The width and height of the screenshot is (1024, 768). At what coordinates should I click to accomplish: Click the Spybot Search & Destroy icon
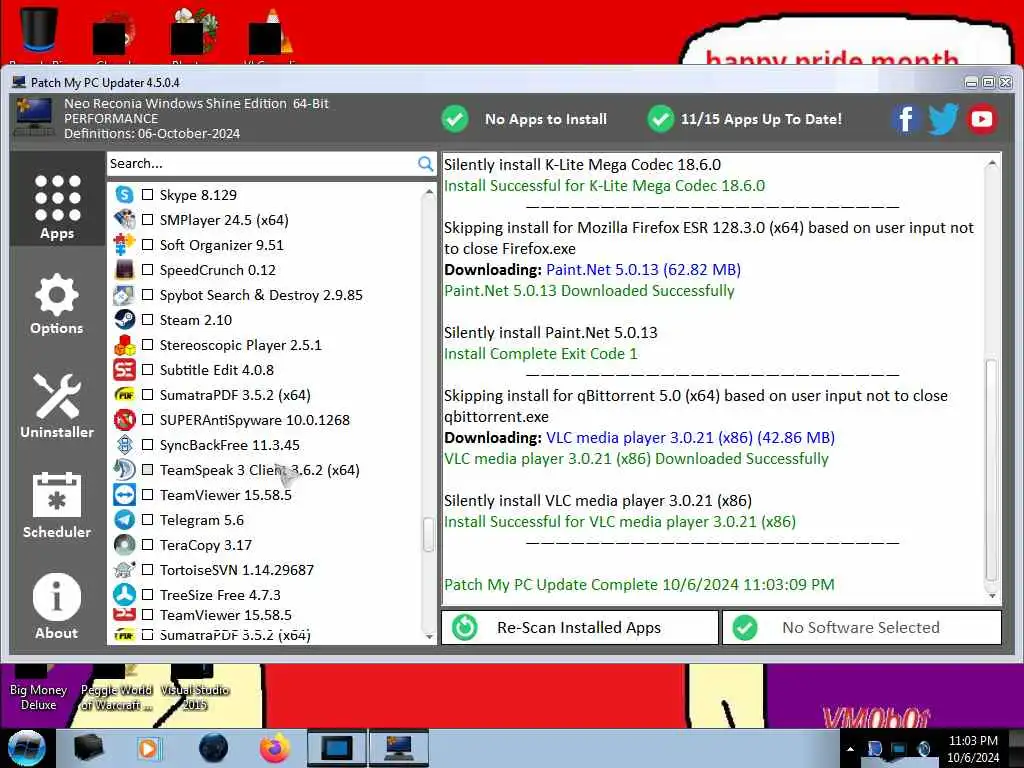[124, 295]
